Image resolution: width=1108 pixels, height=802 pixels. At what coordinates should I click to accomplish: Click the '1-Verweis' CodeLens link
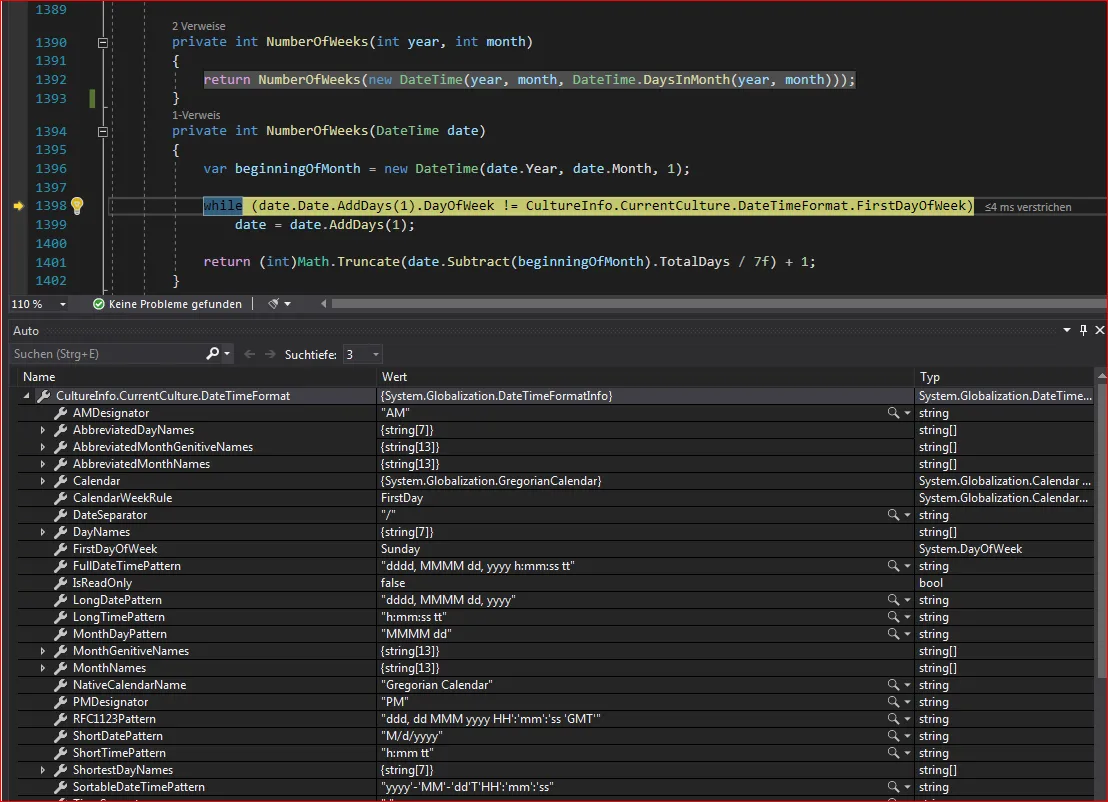pos(196,115)
